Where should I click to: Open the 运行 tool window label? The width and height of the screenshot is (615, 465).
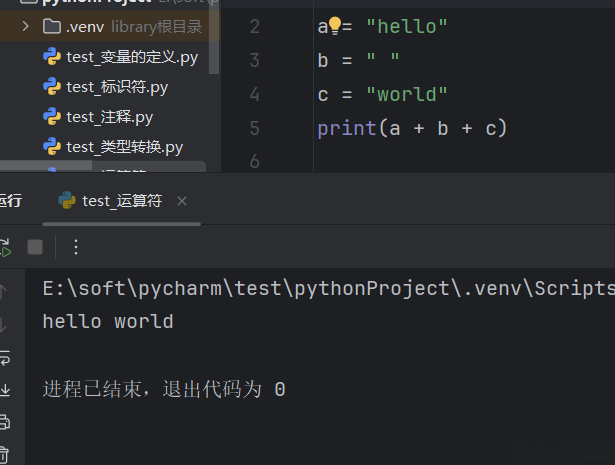click(10, 201)
